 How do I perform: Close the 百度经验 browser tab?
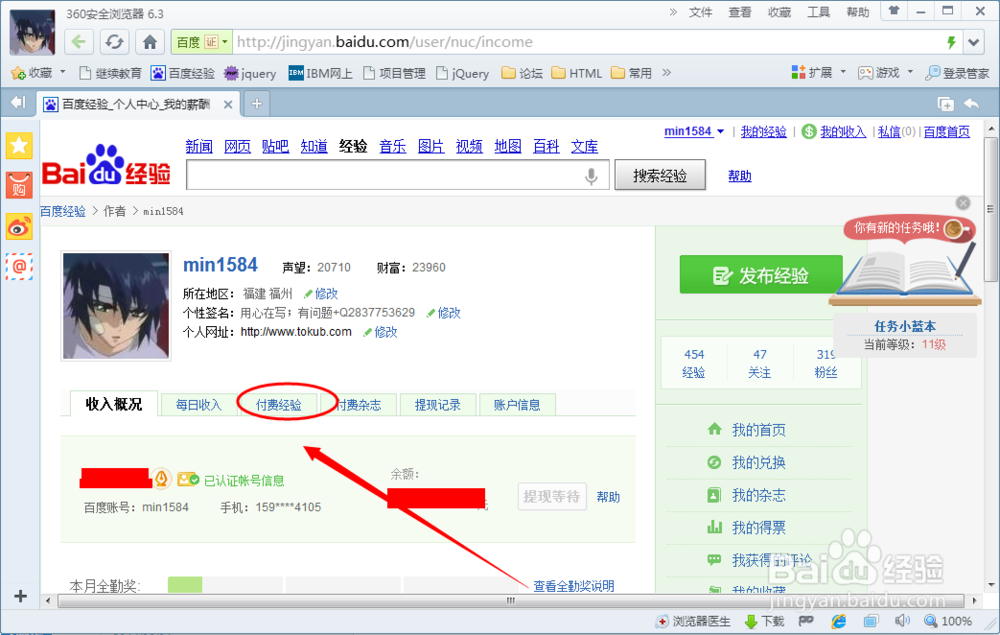tap(228, 105)
